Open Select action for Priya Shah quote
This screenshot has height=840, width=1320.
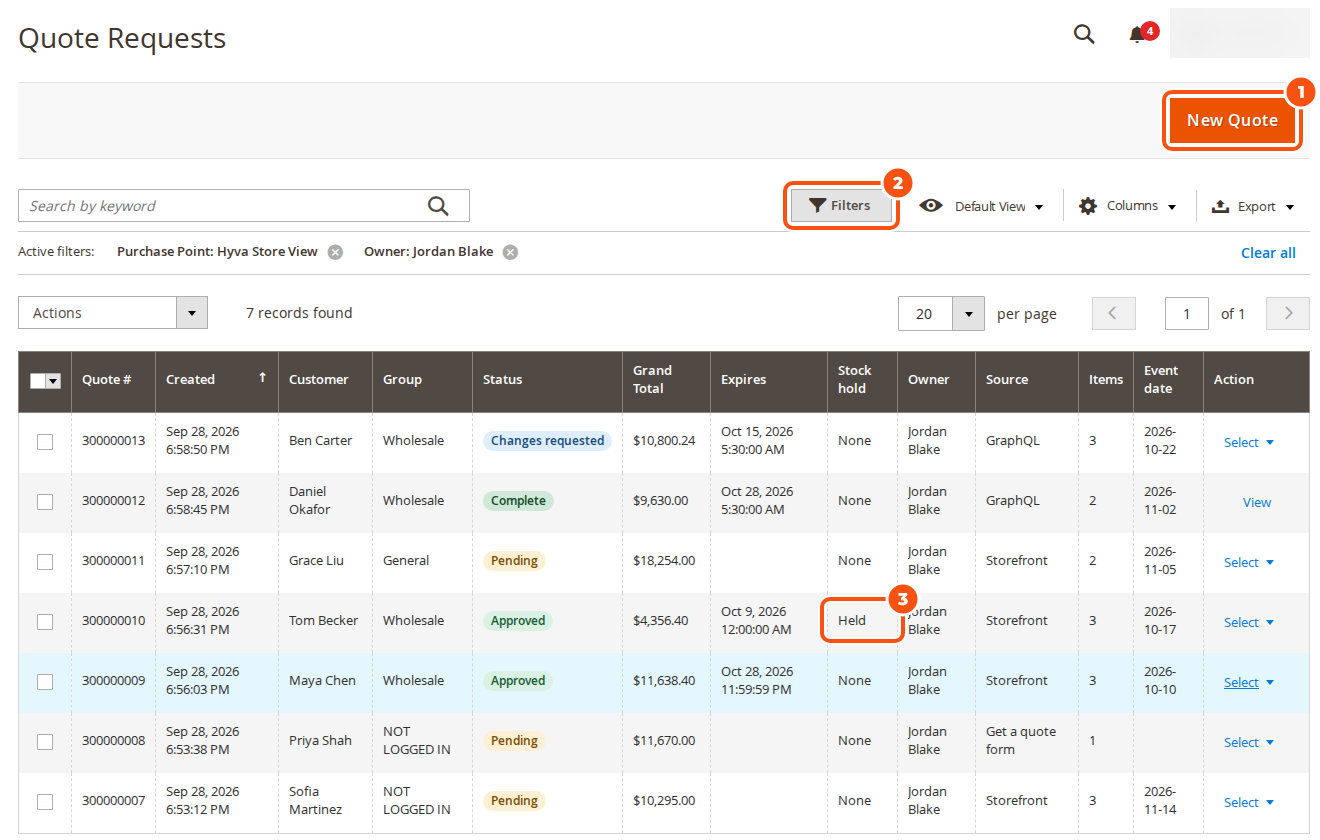point(1249,742)
